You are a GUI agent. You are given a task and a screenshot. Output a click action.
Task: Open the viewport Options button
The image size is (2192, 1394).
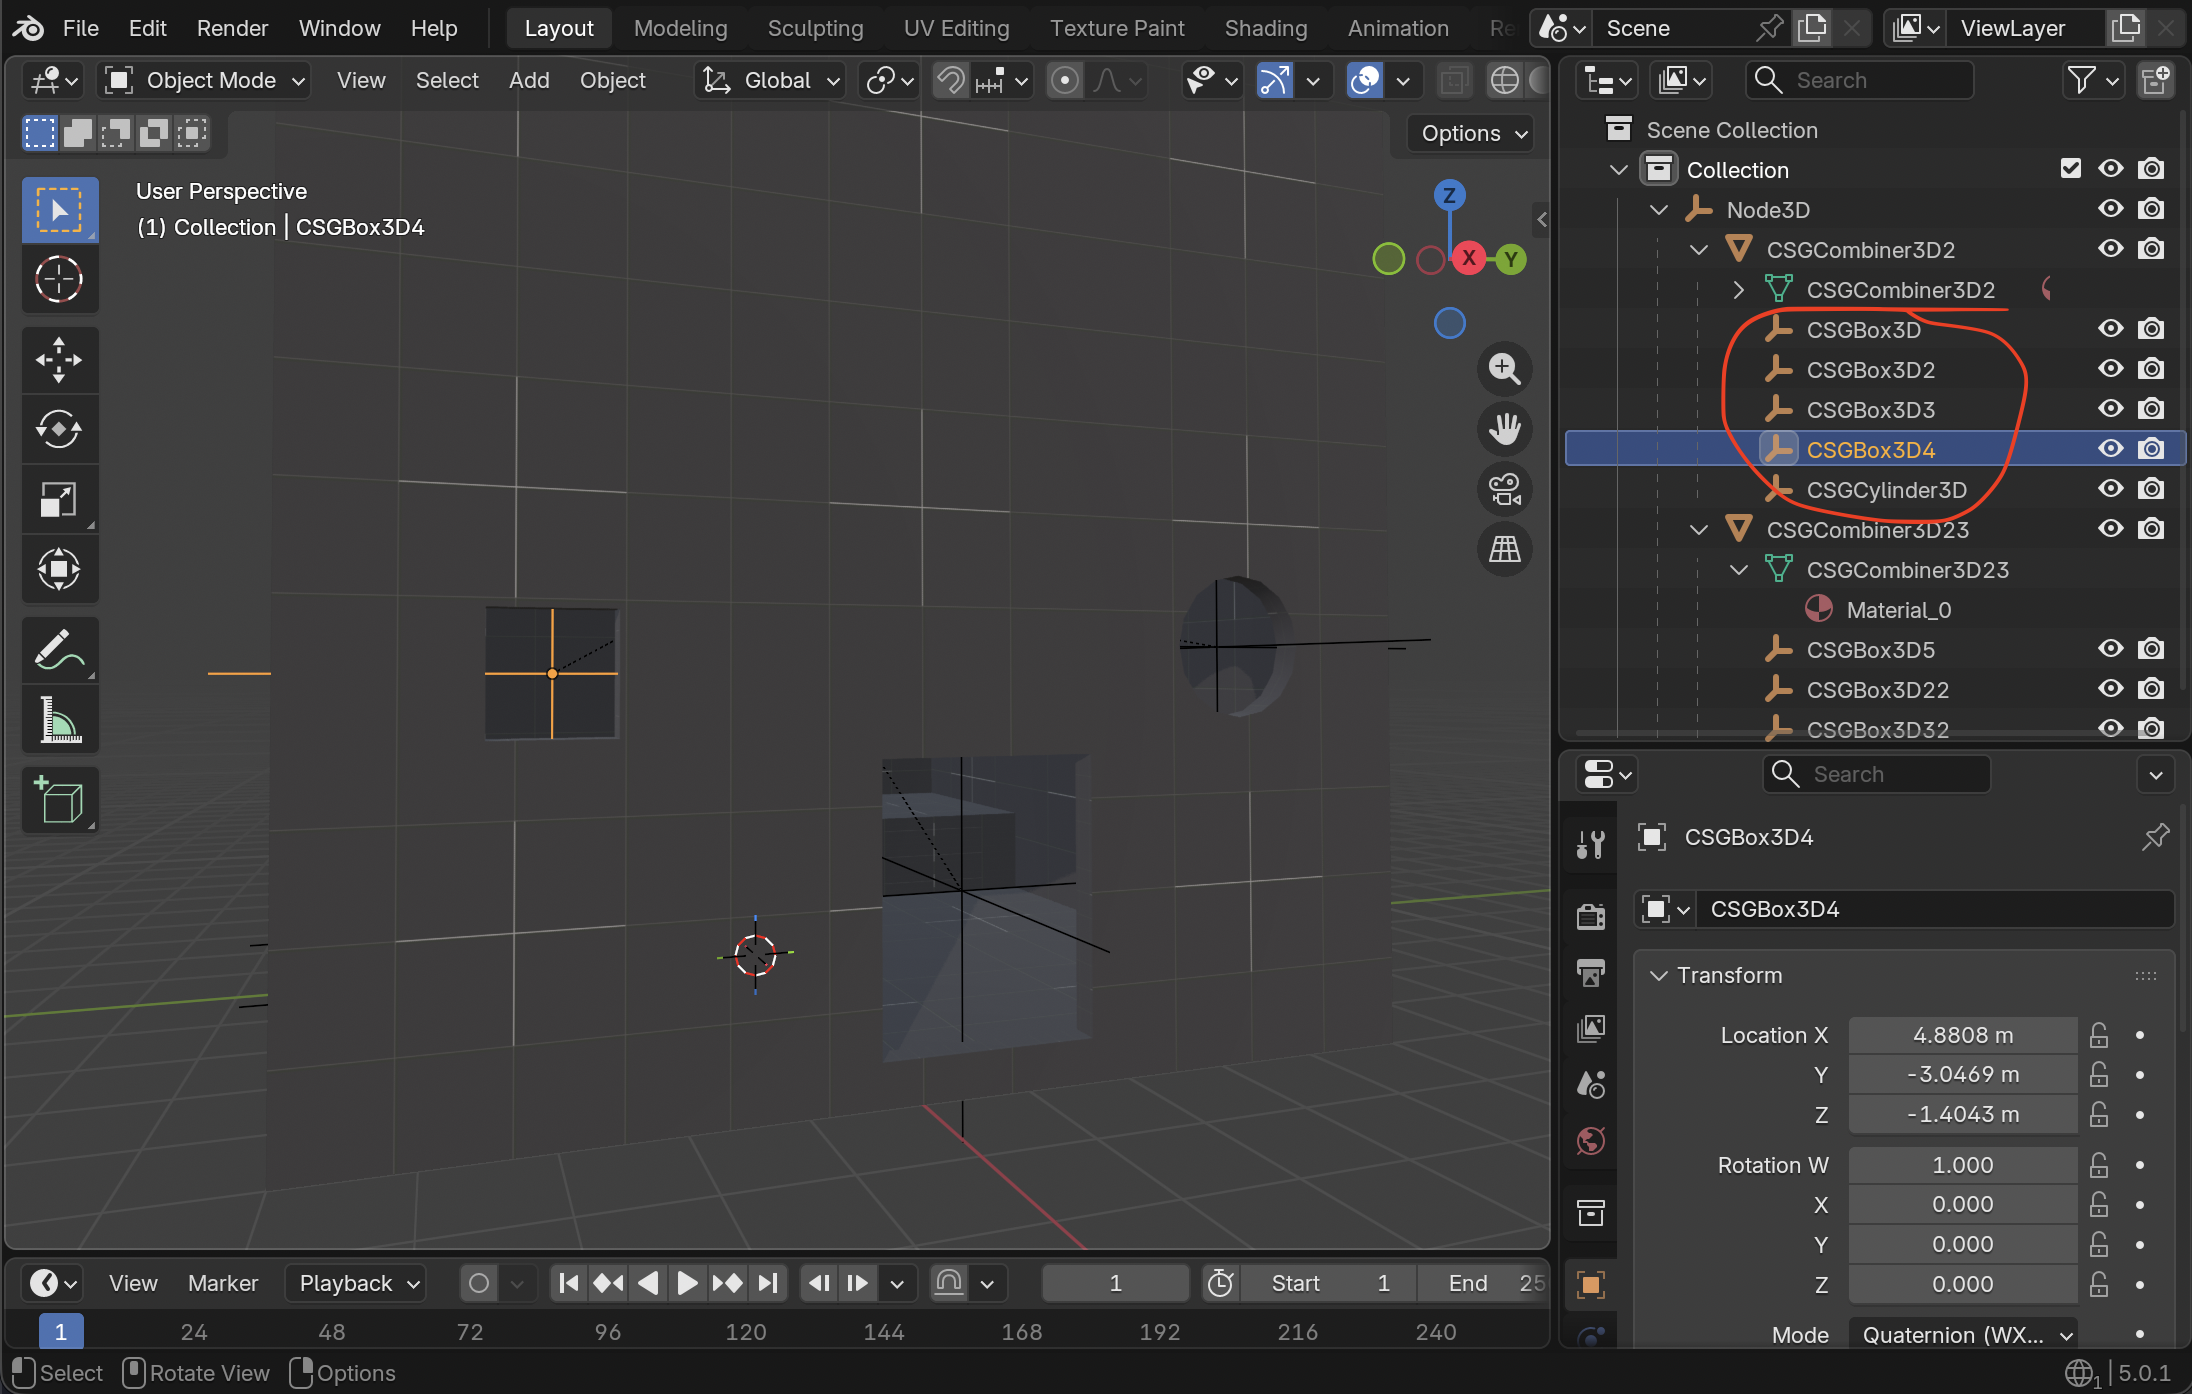(x=1472, y=133)
